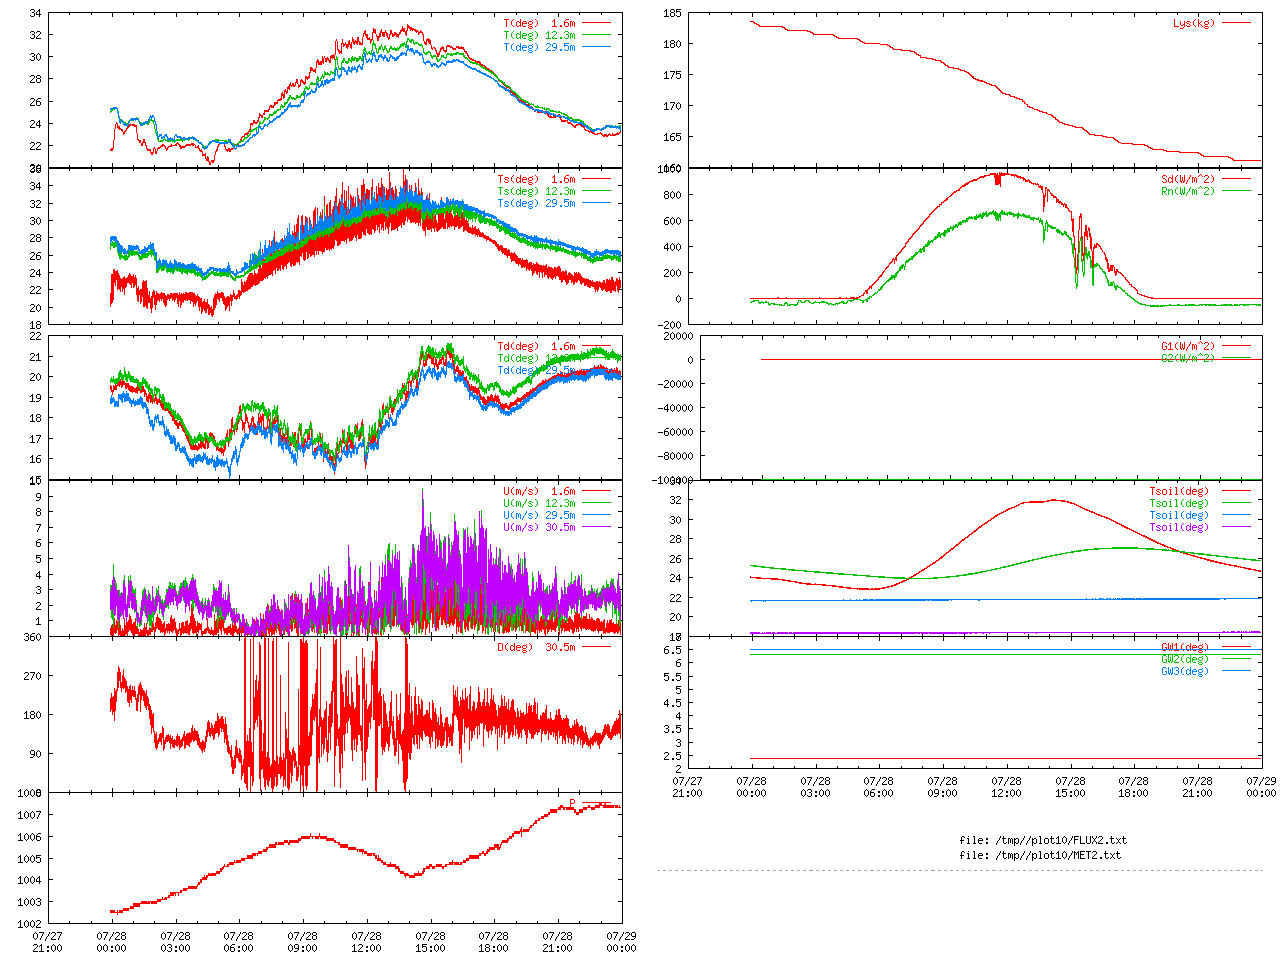Select the purple U(m/s) 30.5m legend entry

tap(539, 527)
